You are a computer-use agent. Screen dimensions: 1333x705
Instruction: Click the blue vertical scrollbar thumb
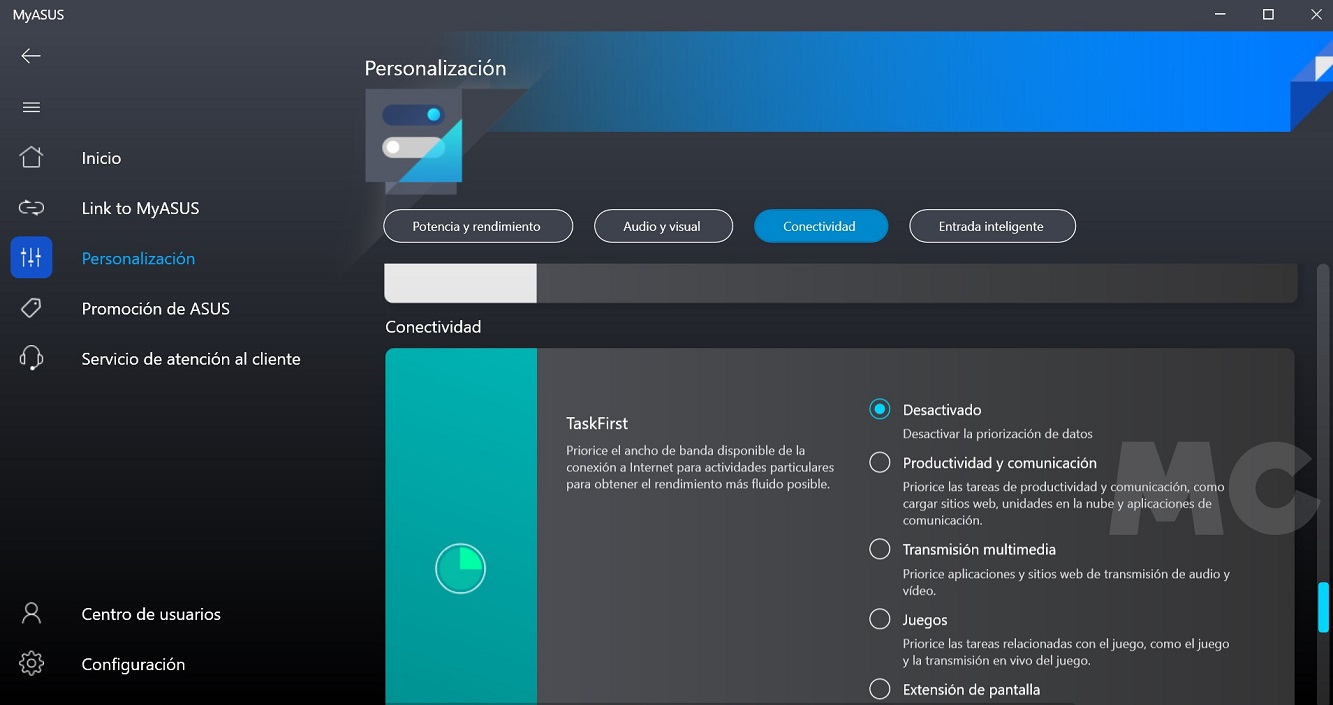click(x=1324, y=607)
